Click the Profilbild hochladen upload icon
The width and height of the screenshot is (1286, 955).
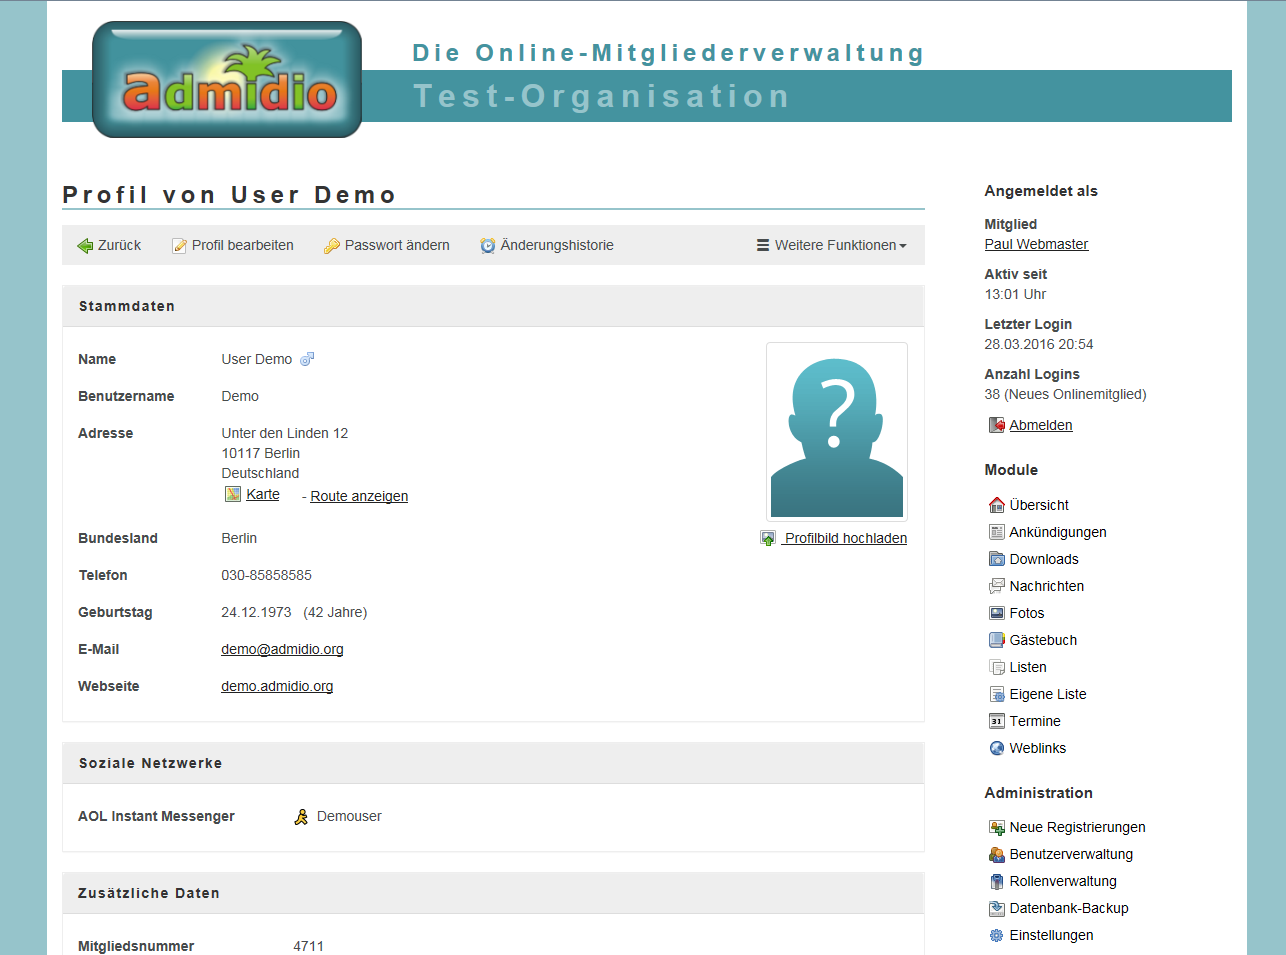(768, 538)
